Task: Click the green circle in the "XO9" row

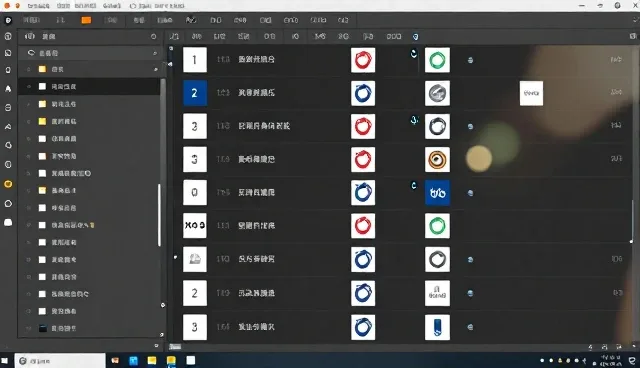Action: (437, 226)
